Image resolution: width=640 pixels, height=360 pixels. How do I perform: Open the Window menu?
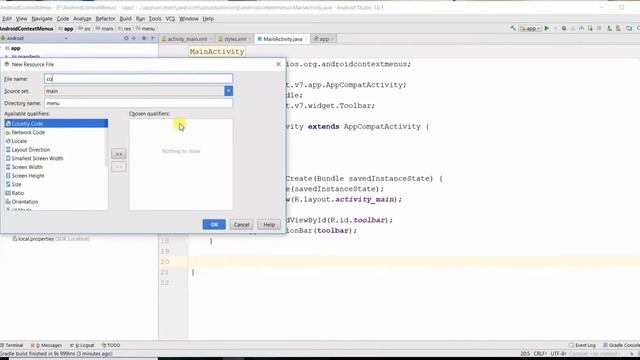pyautogui.click(x=189, y=19)
